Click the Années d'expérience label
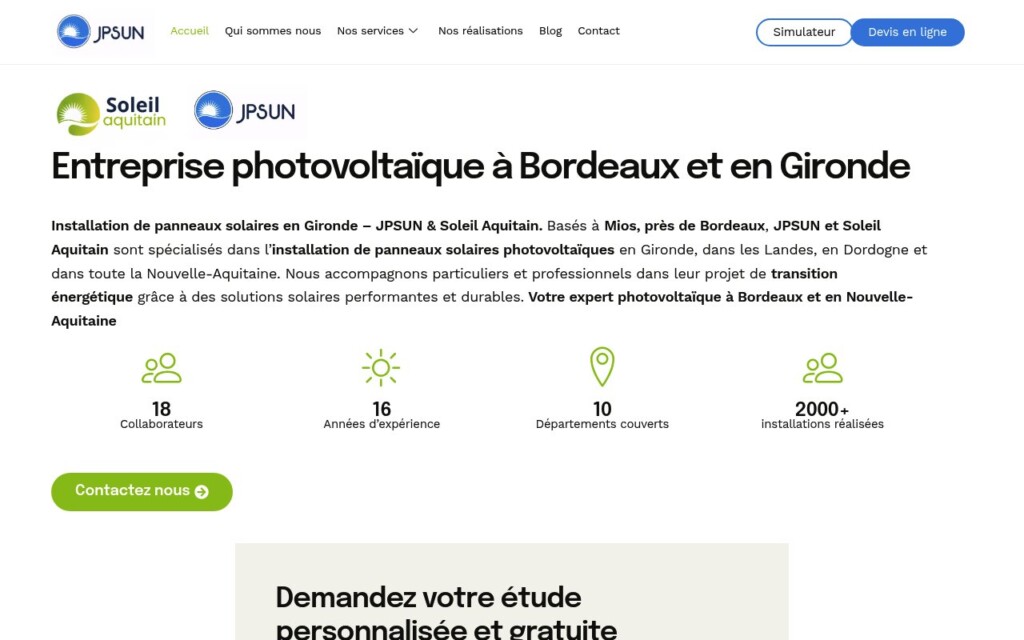Image resolution: width=1024 pixels, height=640 pixels. pos(381,424)
